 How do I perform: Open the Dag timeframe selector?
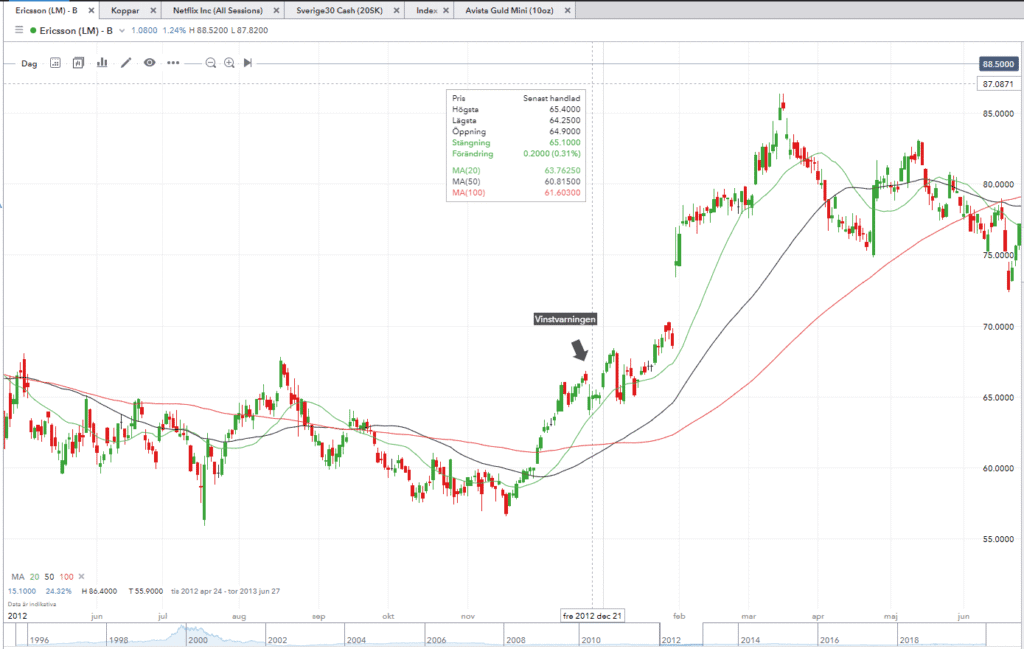29,63
